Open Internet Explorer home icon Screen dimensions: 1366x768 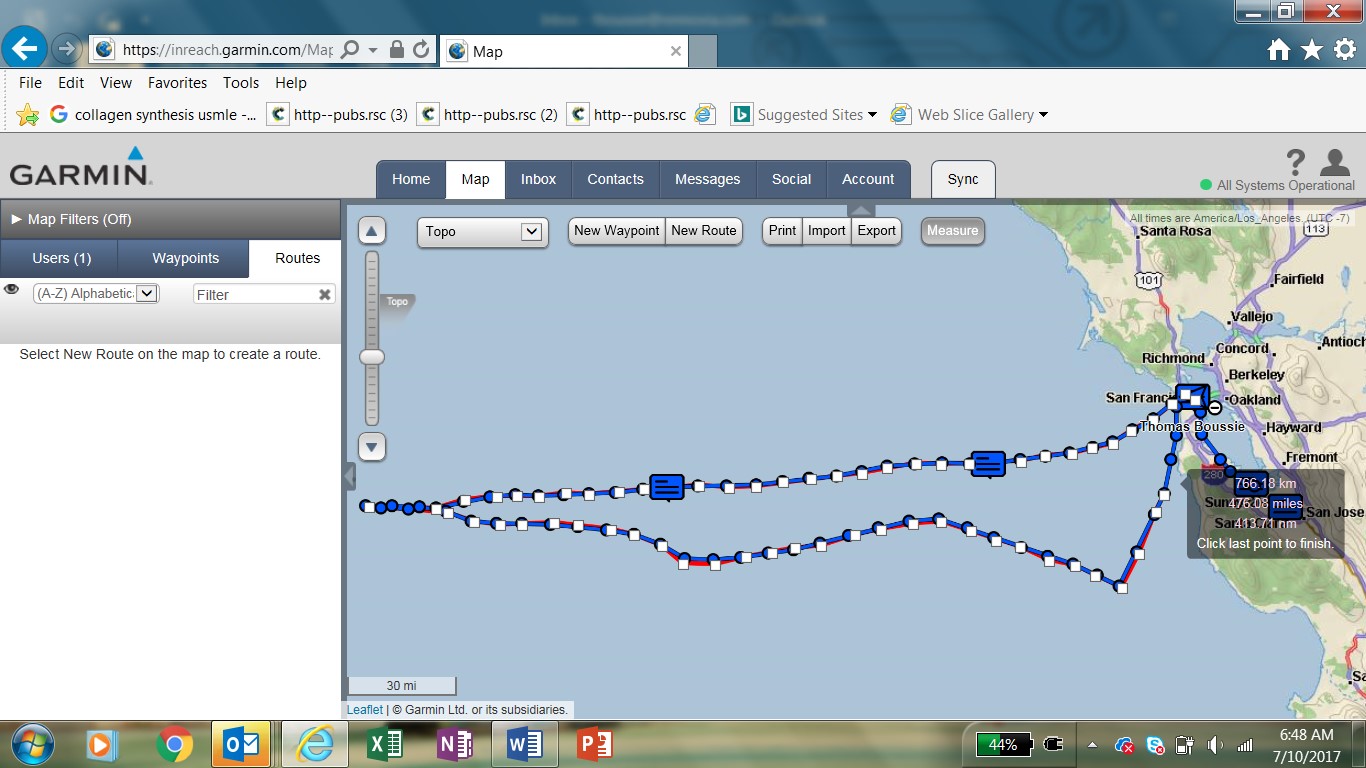coord(1279,50)
